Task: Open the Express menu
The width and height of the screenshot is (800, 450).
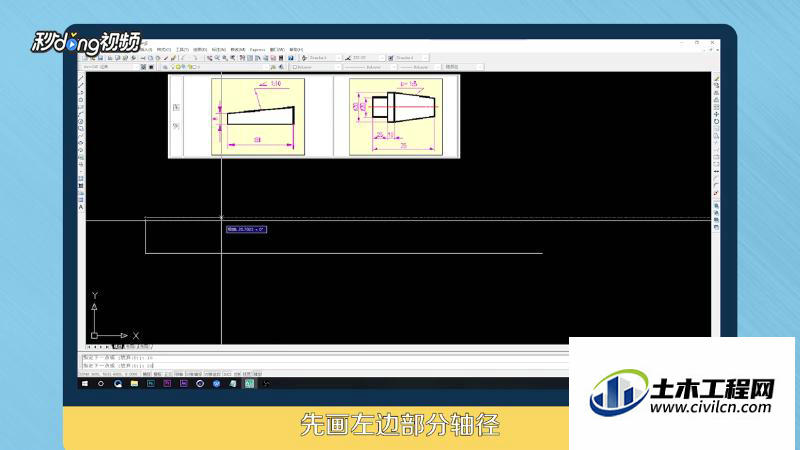Action: (x=258, y=49)
